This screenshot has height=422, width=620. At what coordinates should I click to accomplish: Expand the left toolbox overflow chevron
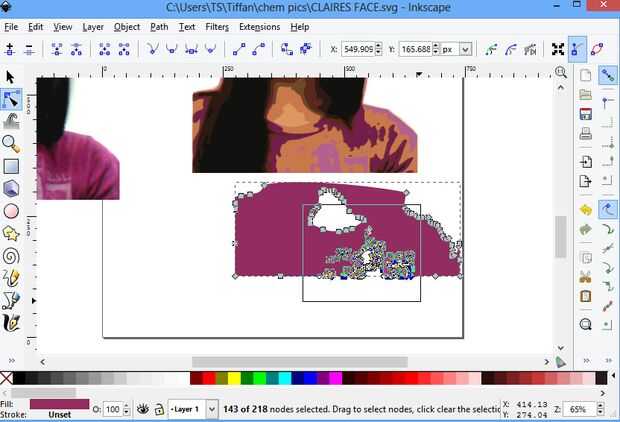(x=12, y=360)
